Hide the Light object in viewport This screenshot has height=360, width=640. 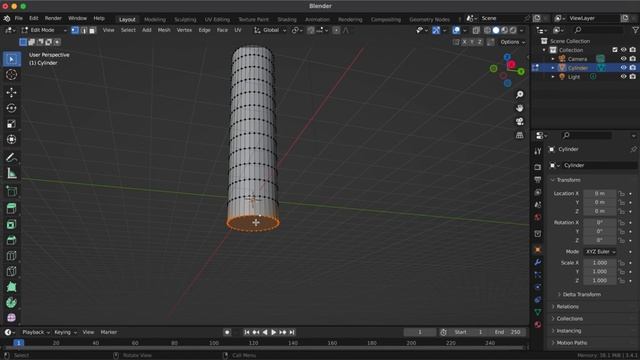click(x=623, y=77)
